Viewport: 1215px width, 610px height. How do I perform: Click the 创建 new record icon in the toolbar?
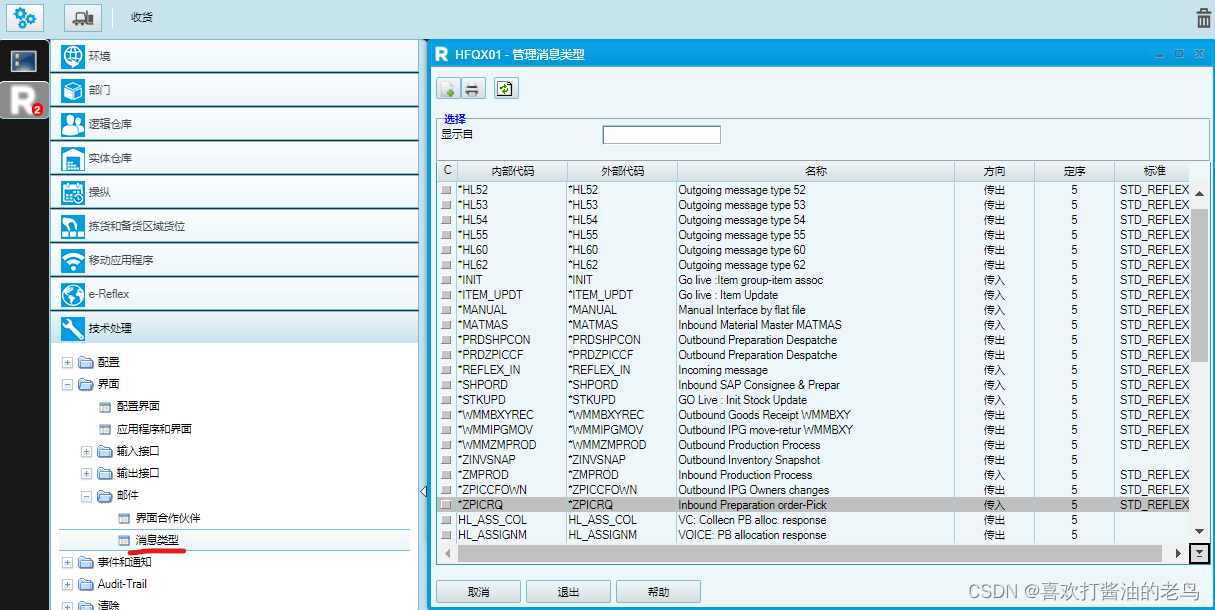(447, 88)
